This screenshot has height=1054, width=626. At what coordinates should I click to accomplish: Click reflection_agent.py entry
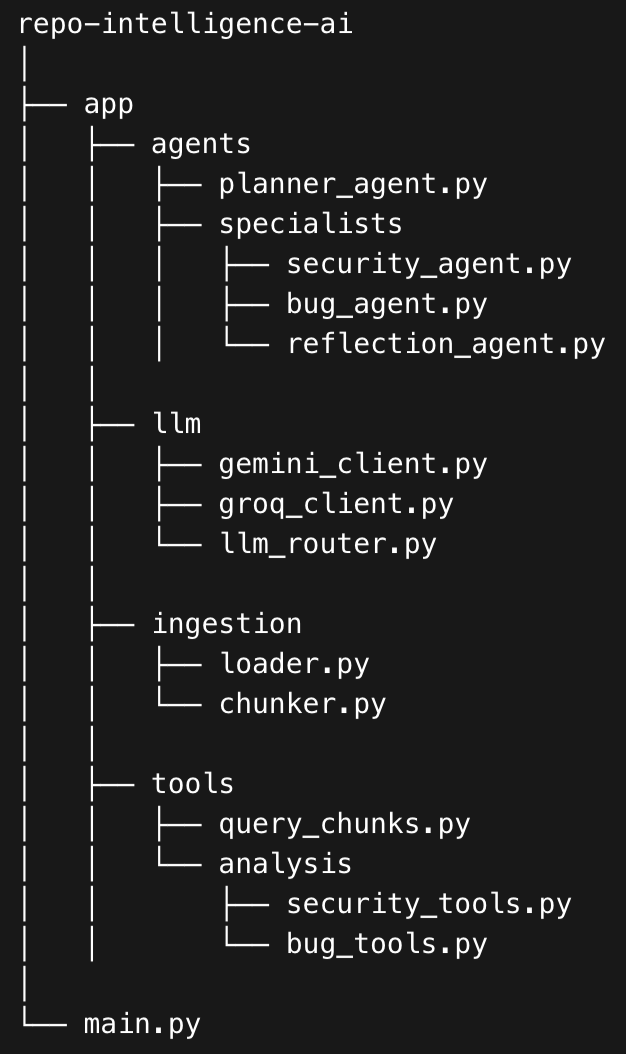[x=446, y=344]
